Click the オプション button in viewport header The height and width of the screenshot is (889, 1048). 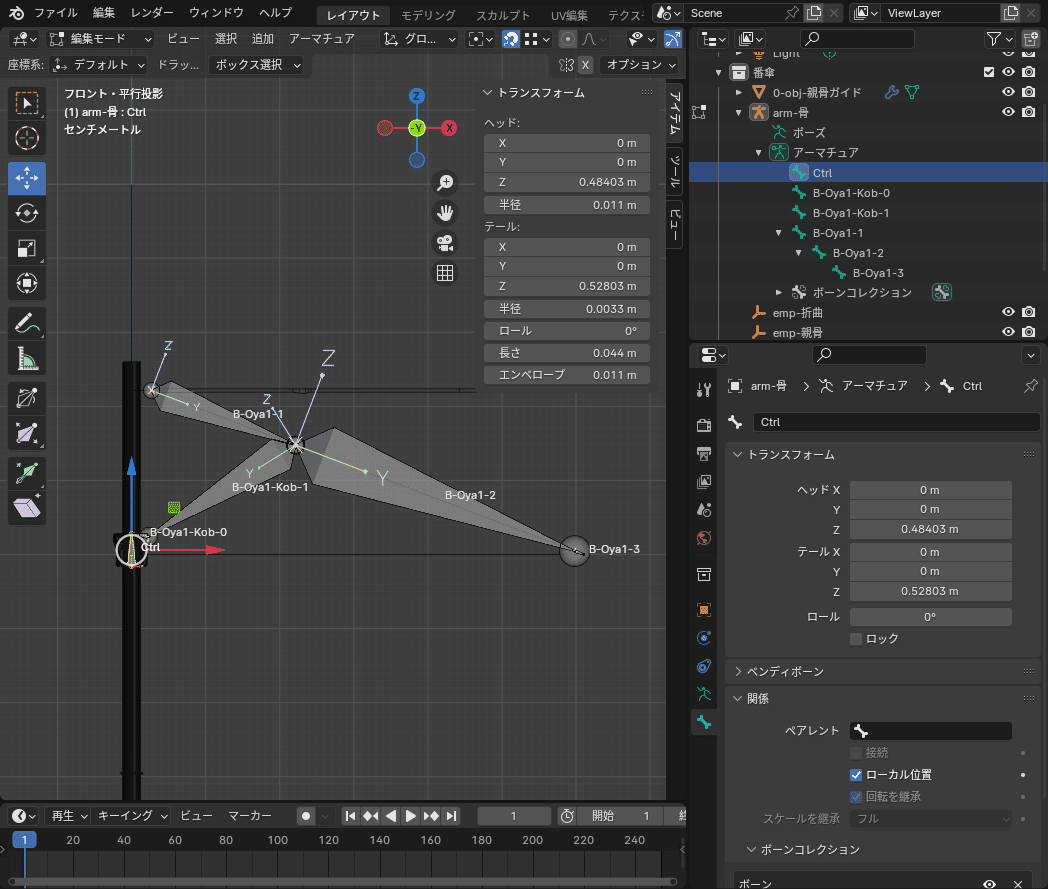tap(639, 64)
